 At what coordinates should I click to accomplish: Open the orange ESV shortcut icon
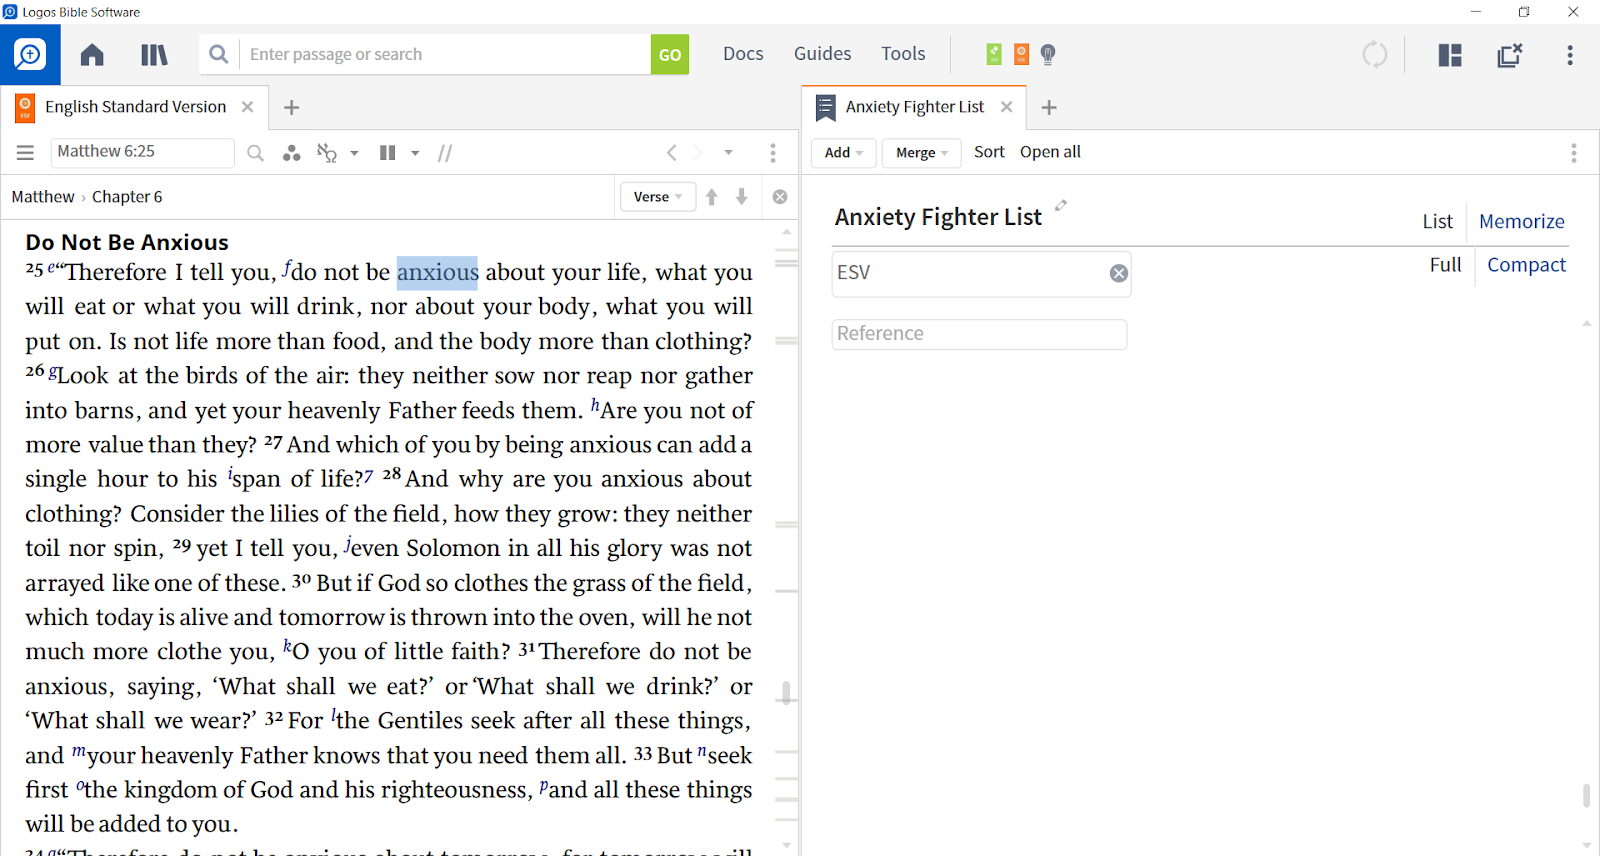[1021, 54]
